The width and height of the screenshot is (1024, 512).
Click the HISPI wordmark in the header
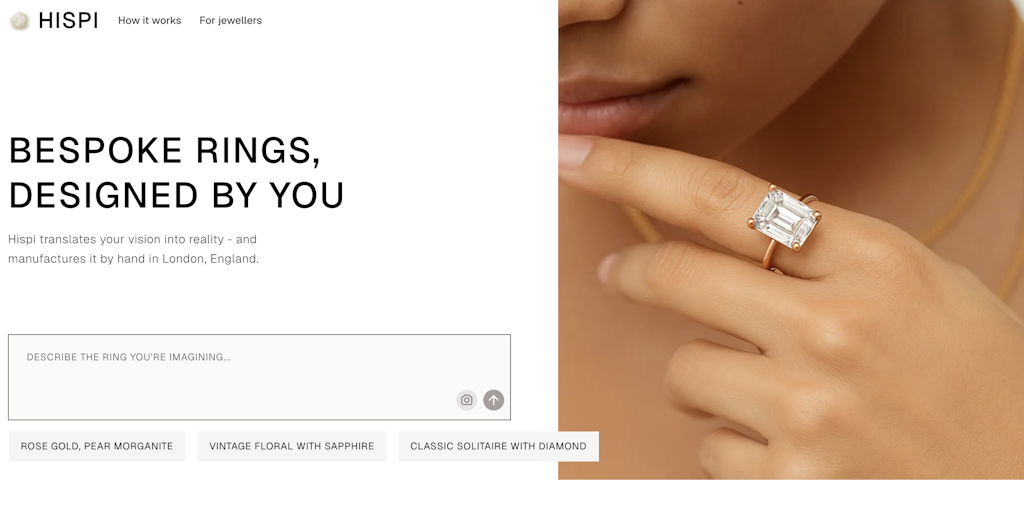pos(69,21)
